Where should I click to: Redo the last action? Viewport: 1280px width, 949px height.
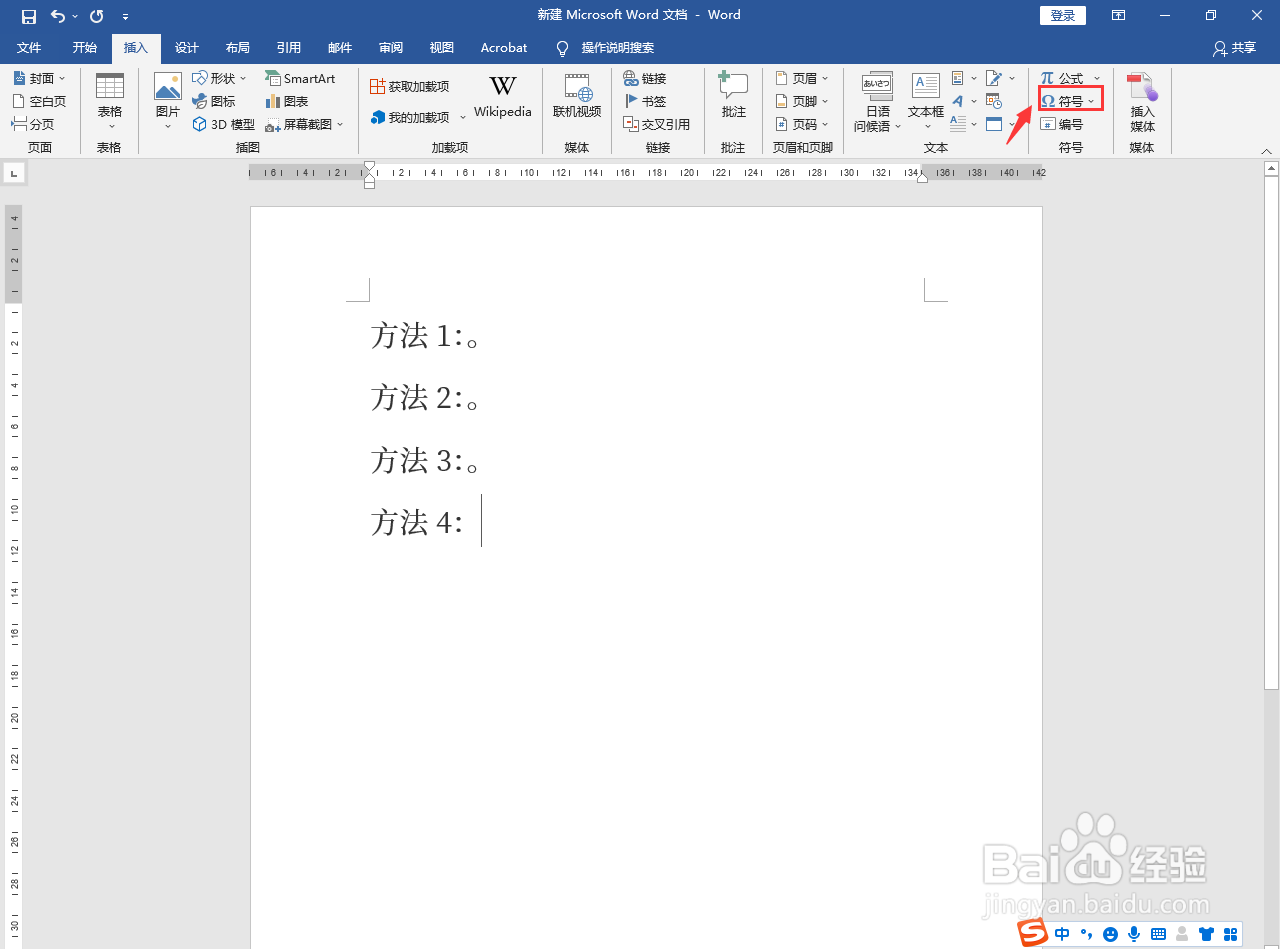pos(97,15)
